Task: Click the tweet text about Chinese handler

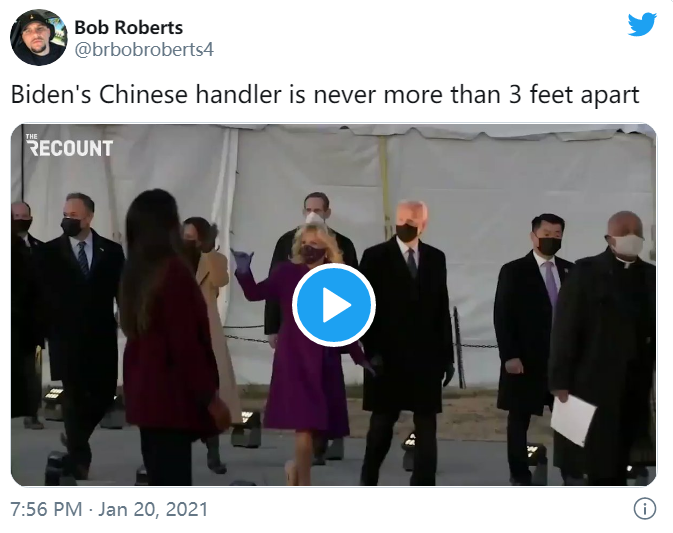Action: (325, 94)
